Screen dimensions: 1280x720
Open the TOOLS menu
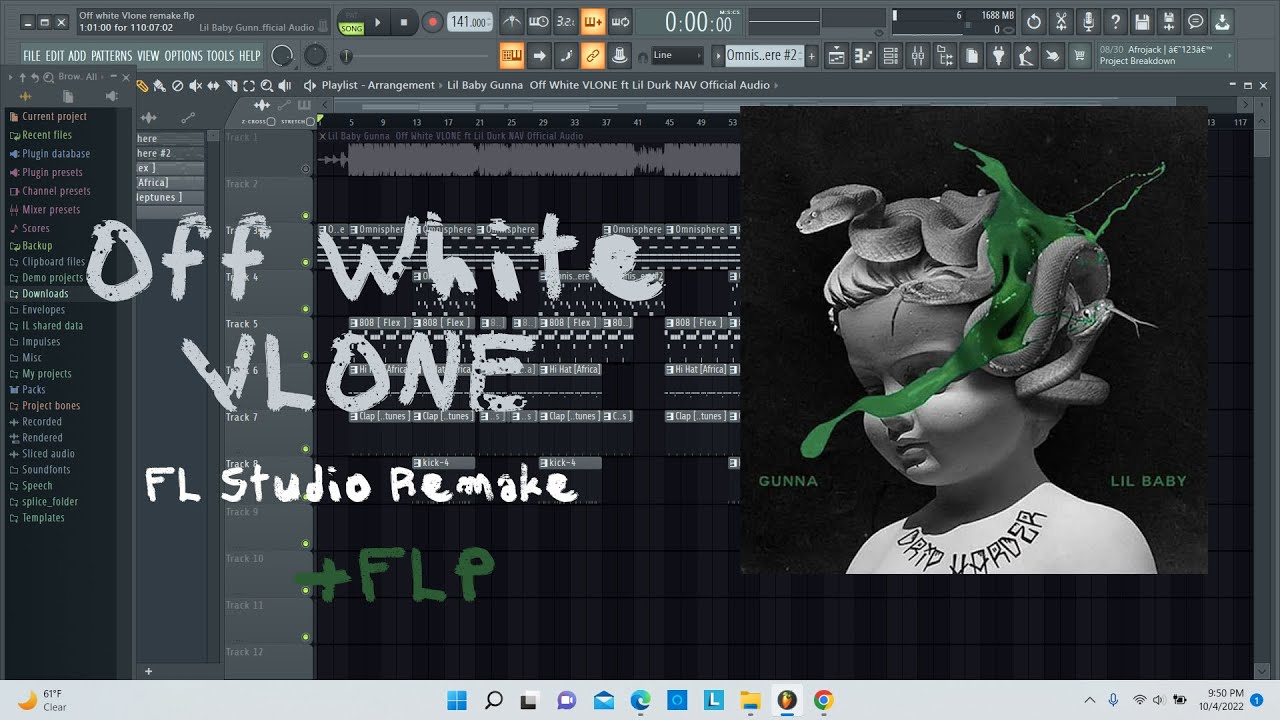221,56
